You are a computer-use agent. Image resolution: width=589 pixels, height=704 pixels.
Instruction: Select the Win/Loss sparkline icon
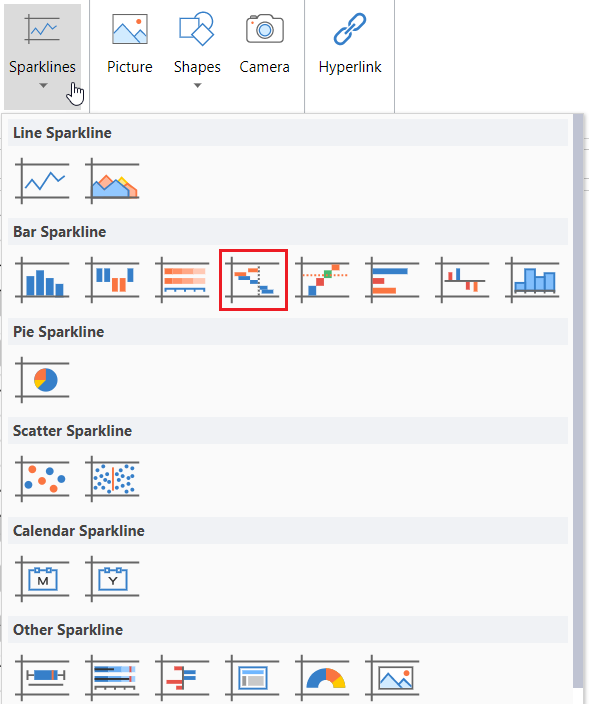pos(112,280)
